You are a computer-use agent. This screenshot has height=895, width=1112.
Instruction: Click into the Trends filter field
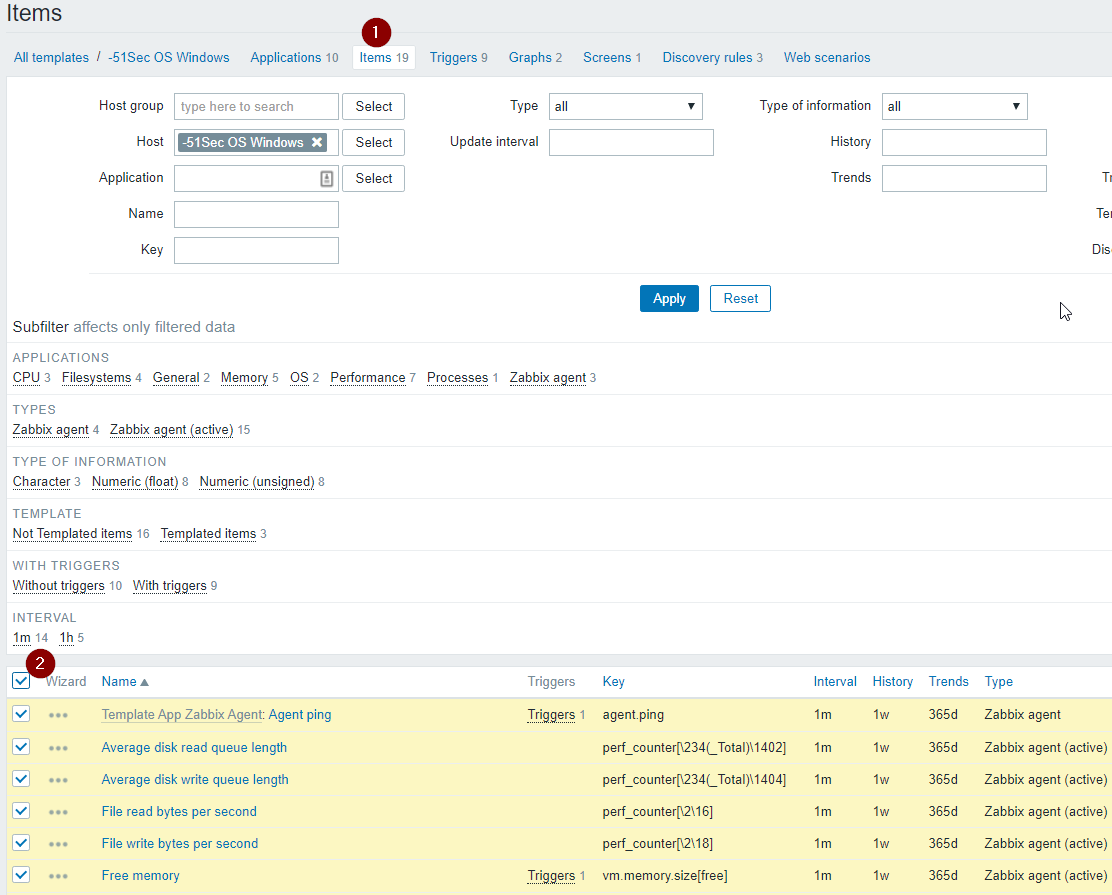(x=964, y=179)
